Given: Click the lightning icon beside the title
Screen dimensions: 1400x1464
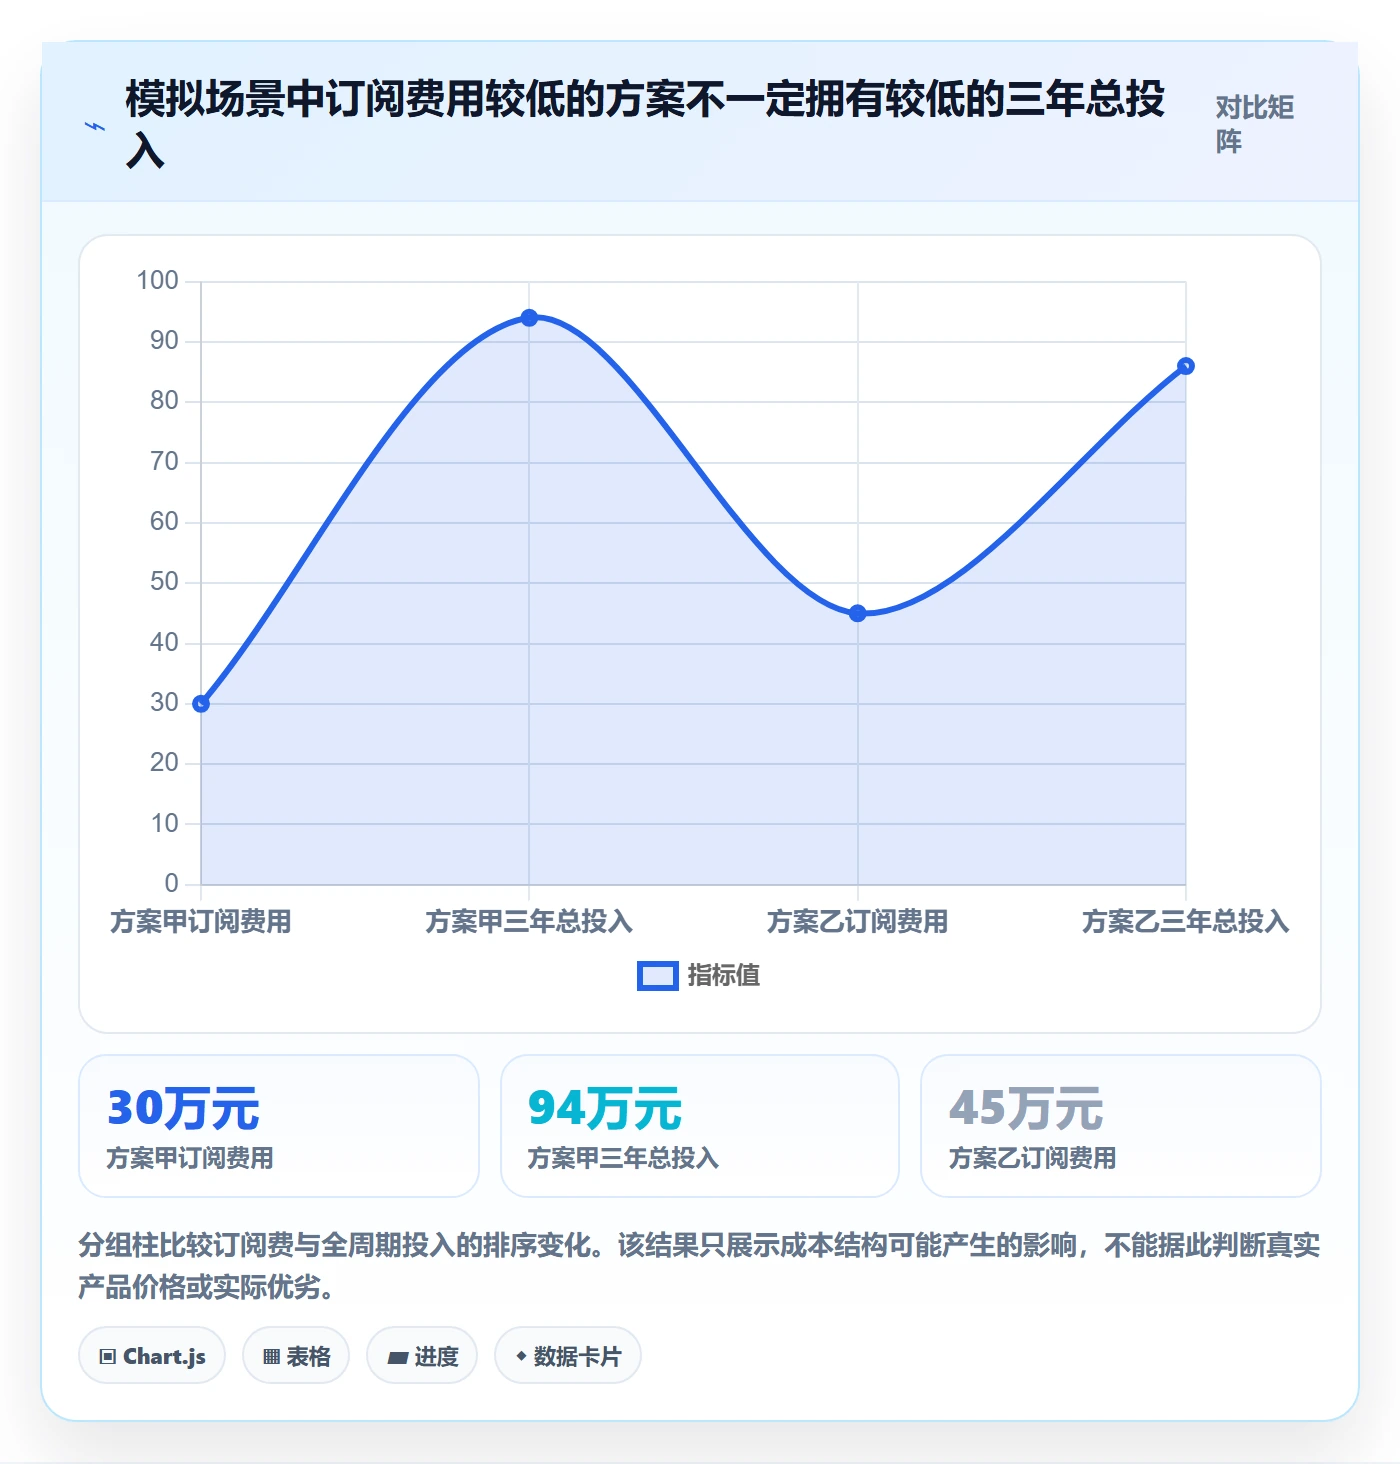Looking at the screenshot, I should tap(95, 126).
